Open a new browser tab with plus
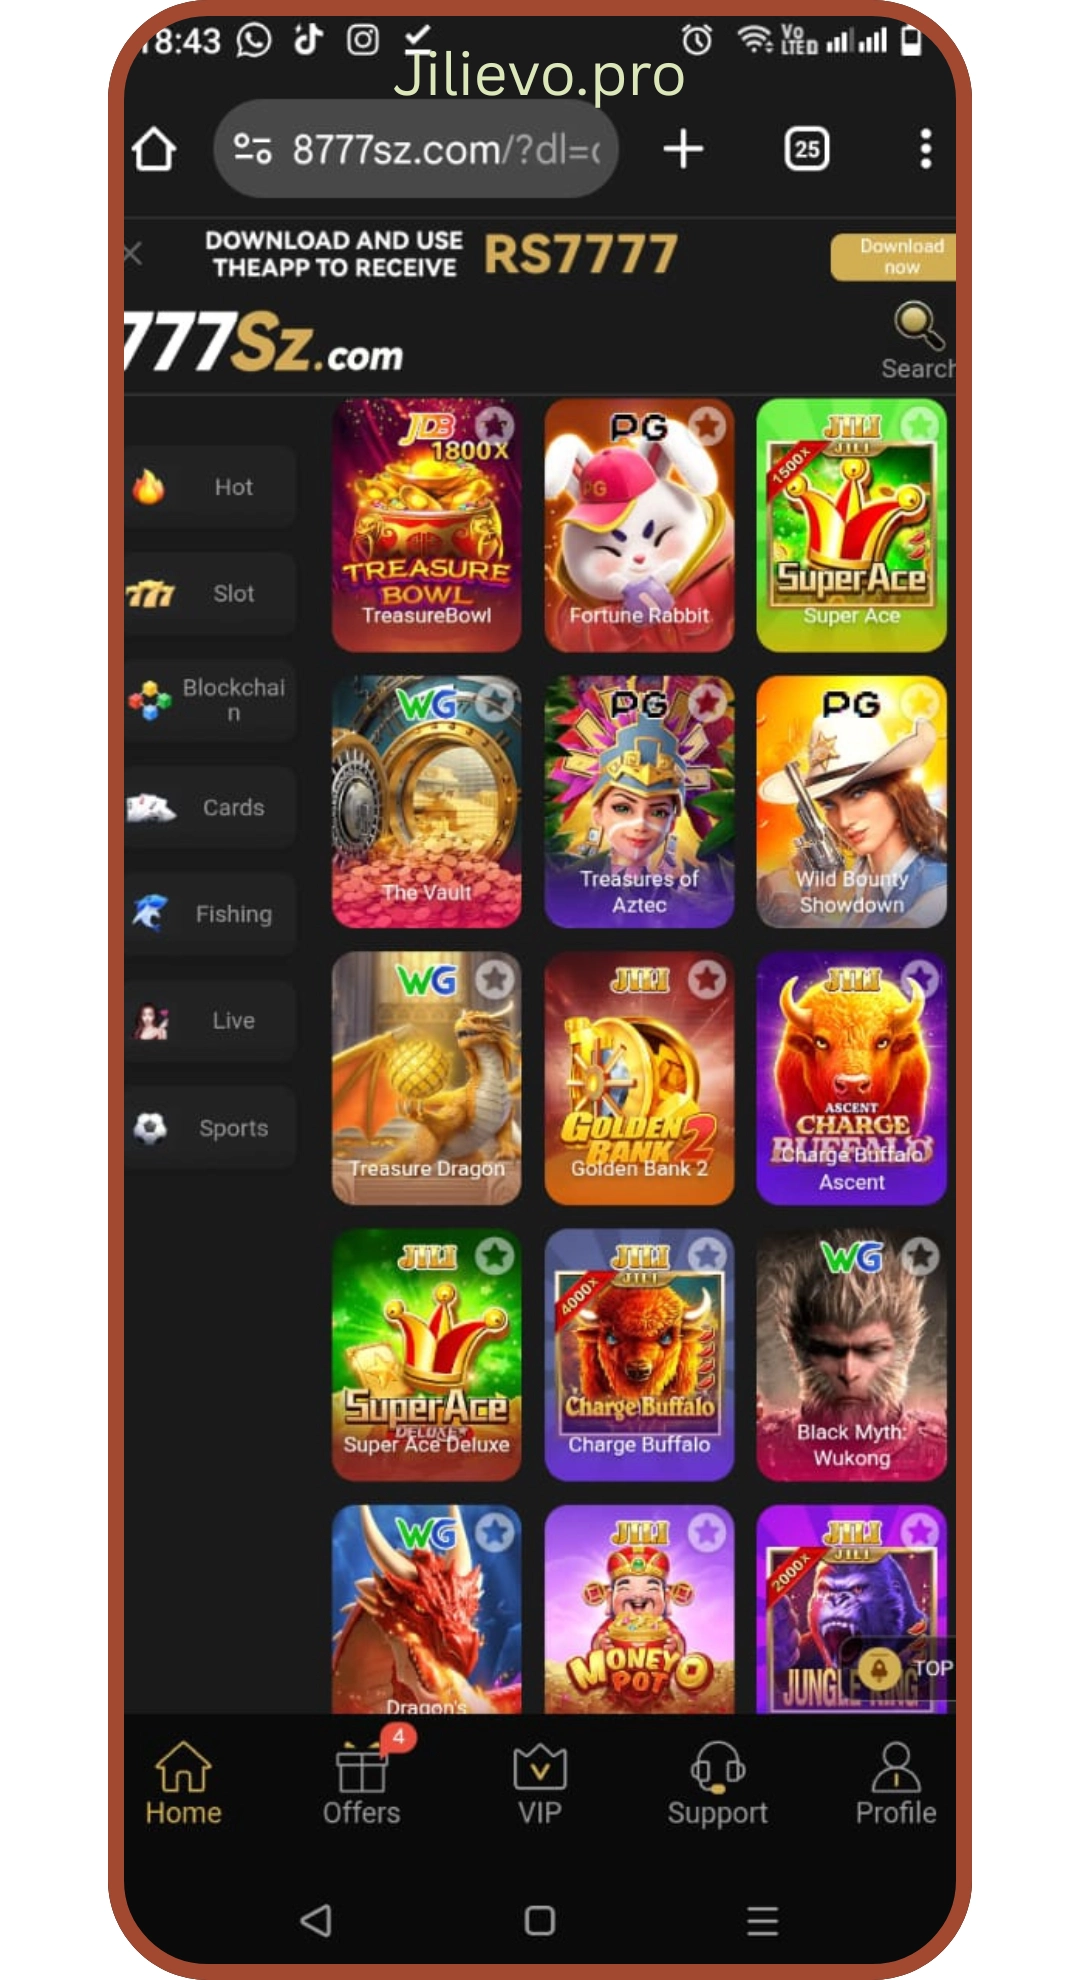 (x=684, y=149)
